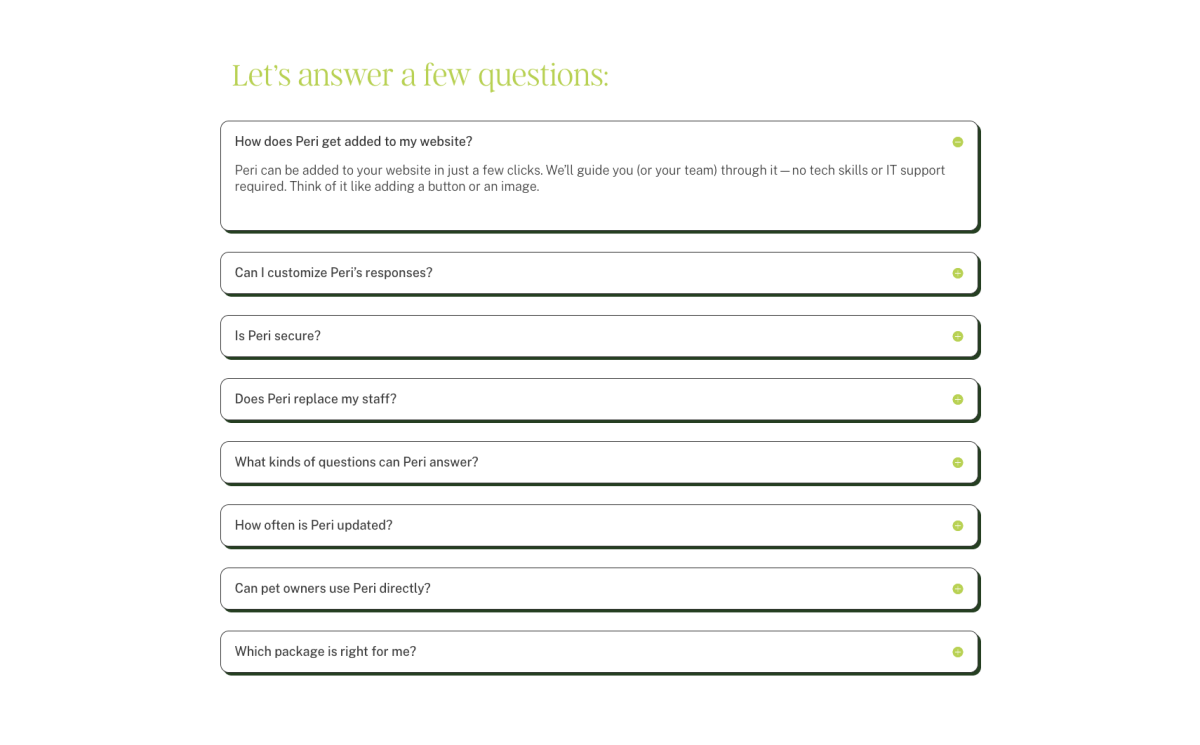This screenshot has height=745, width=1200.
Task: Click the 'Let's answer a few questions:' heading
Action: (x=420, y=75)
